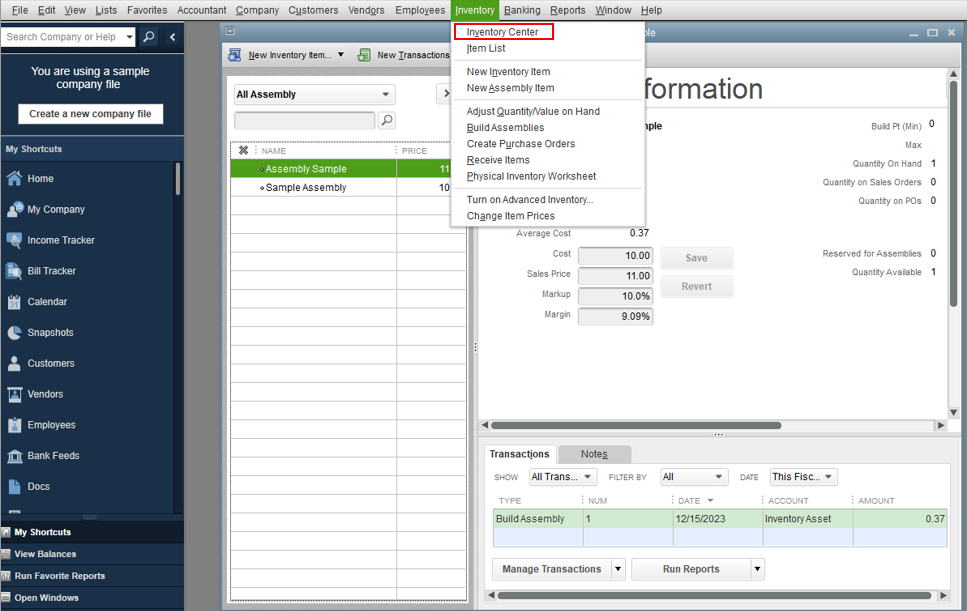Switch to the Notes tab
The height and width of the screenshot is (611, 967).
tap(594, 454)
